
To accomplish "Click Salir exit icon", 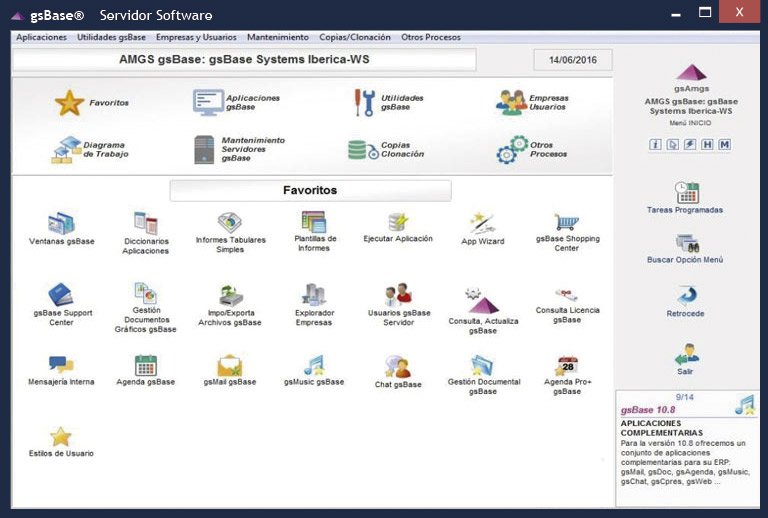I will point(687,354).
